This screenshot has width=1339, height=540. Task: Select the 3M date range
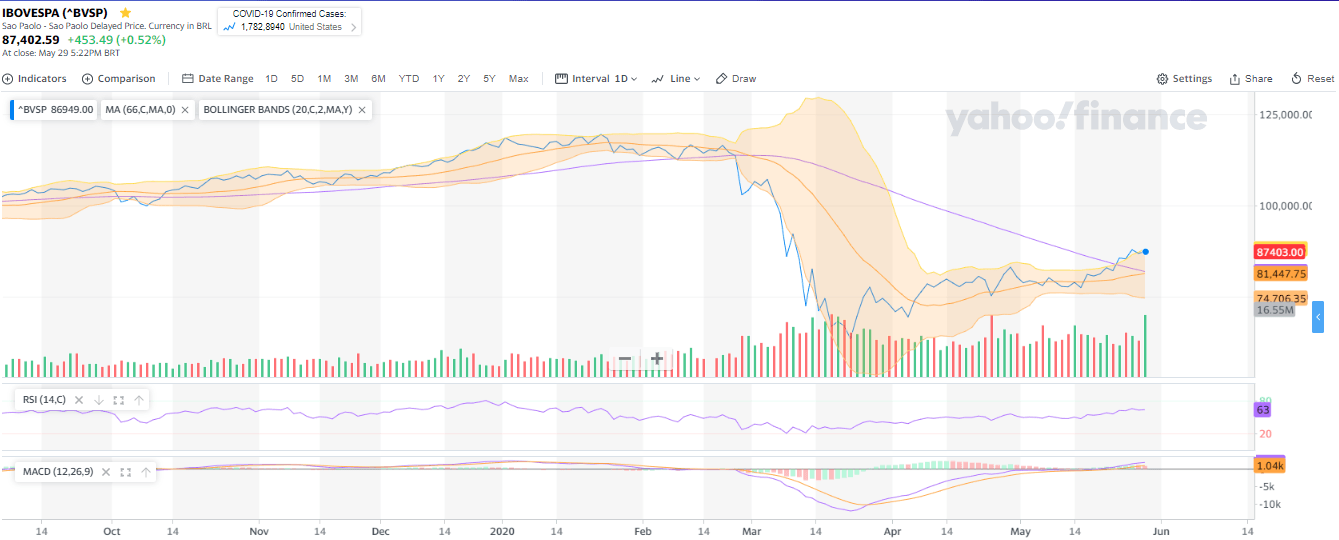click(x=351, y=79)
